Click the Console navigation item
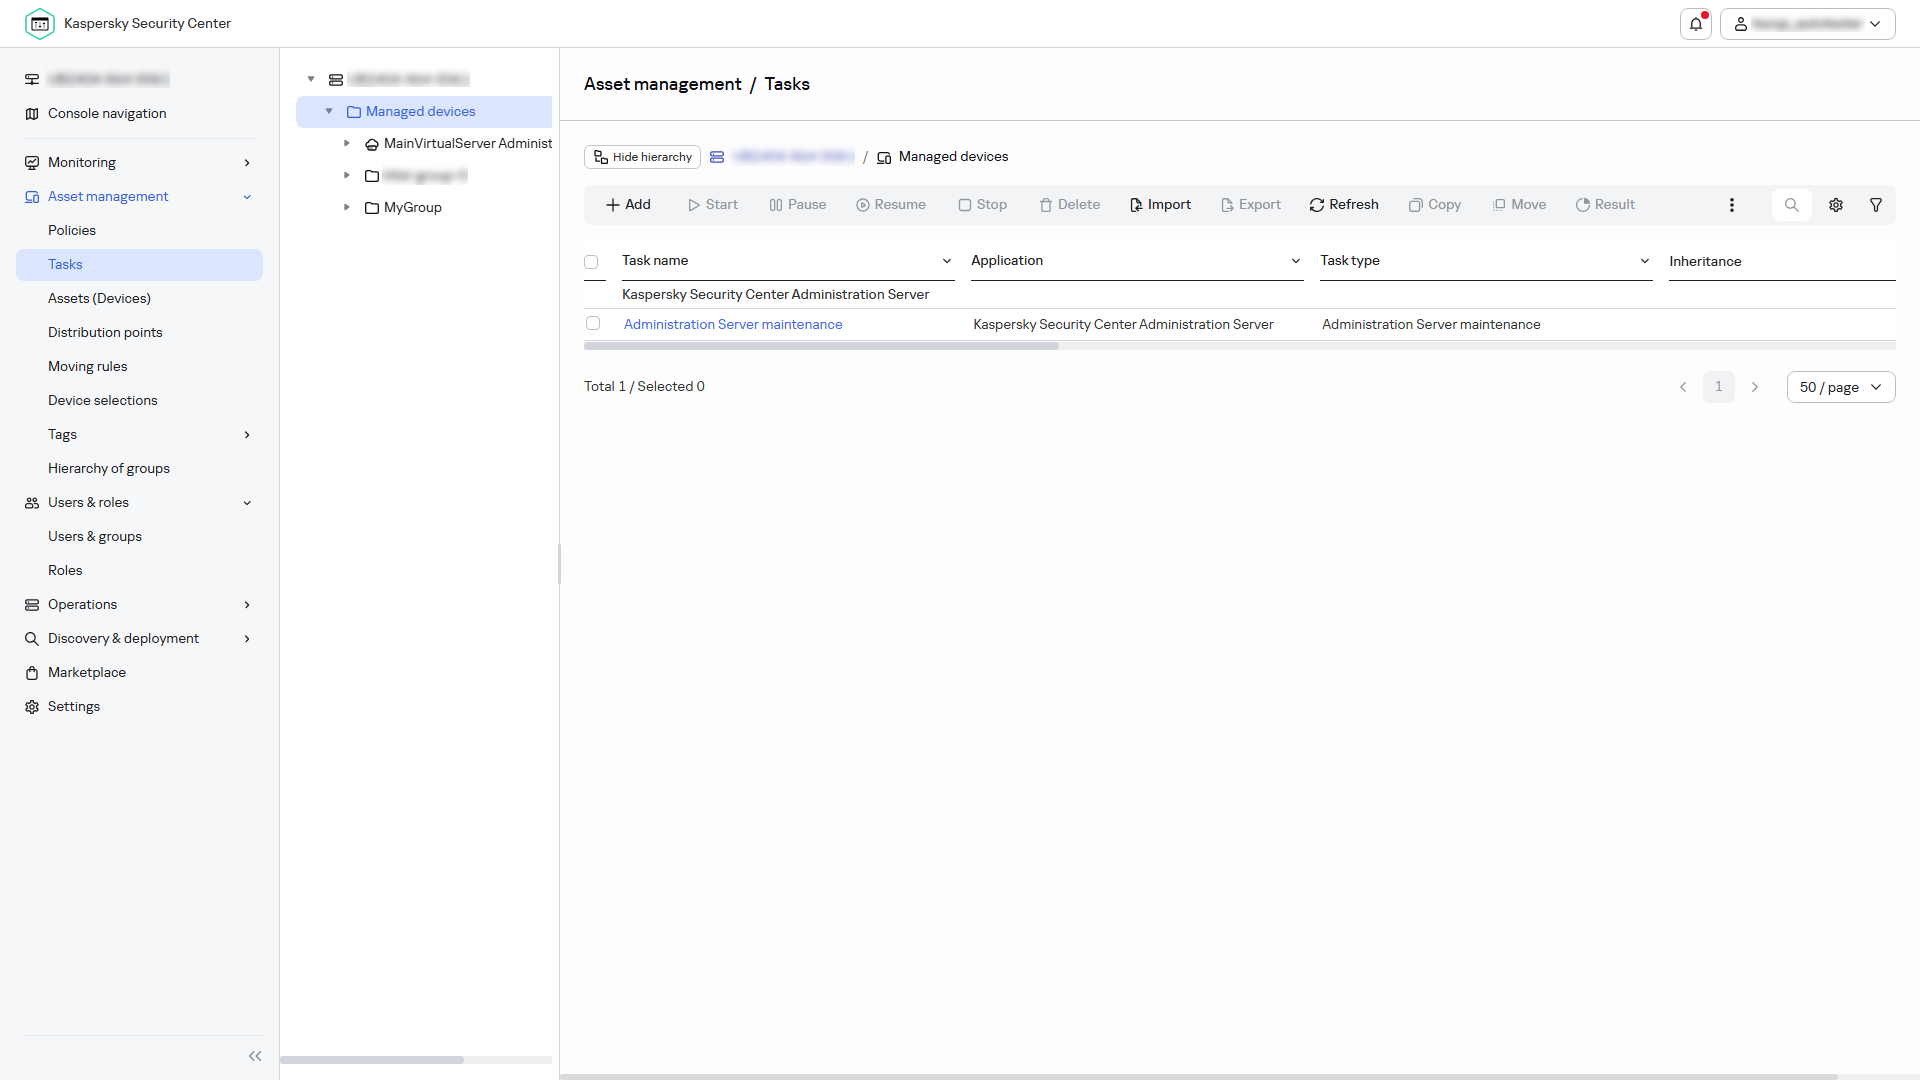The image size is (1920, 1080). tap(107, 114)
